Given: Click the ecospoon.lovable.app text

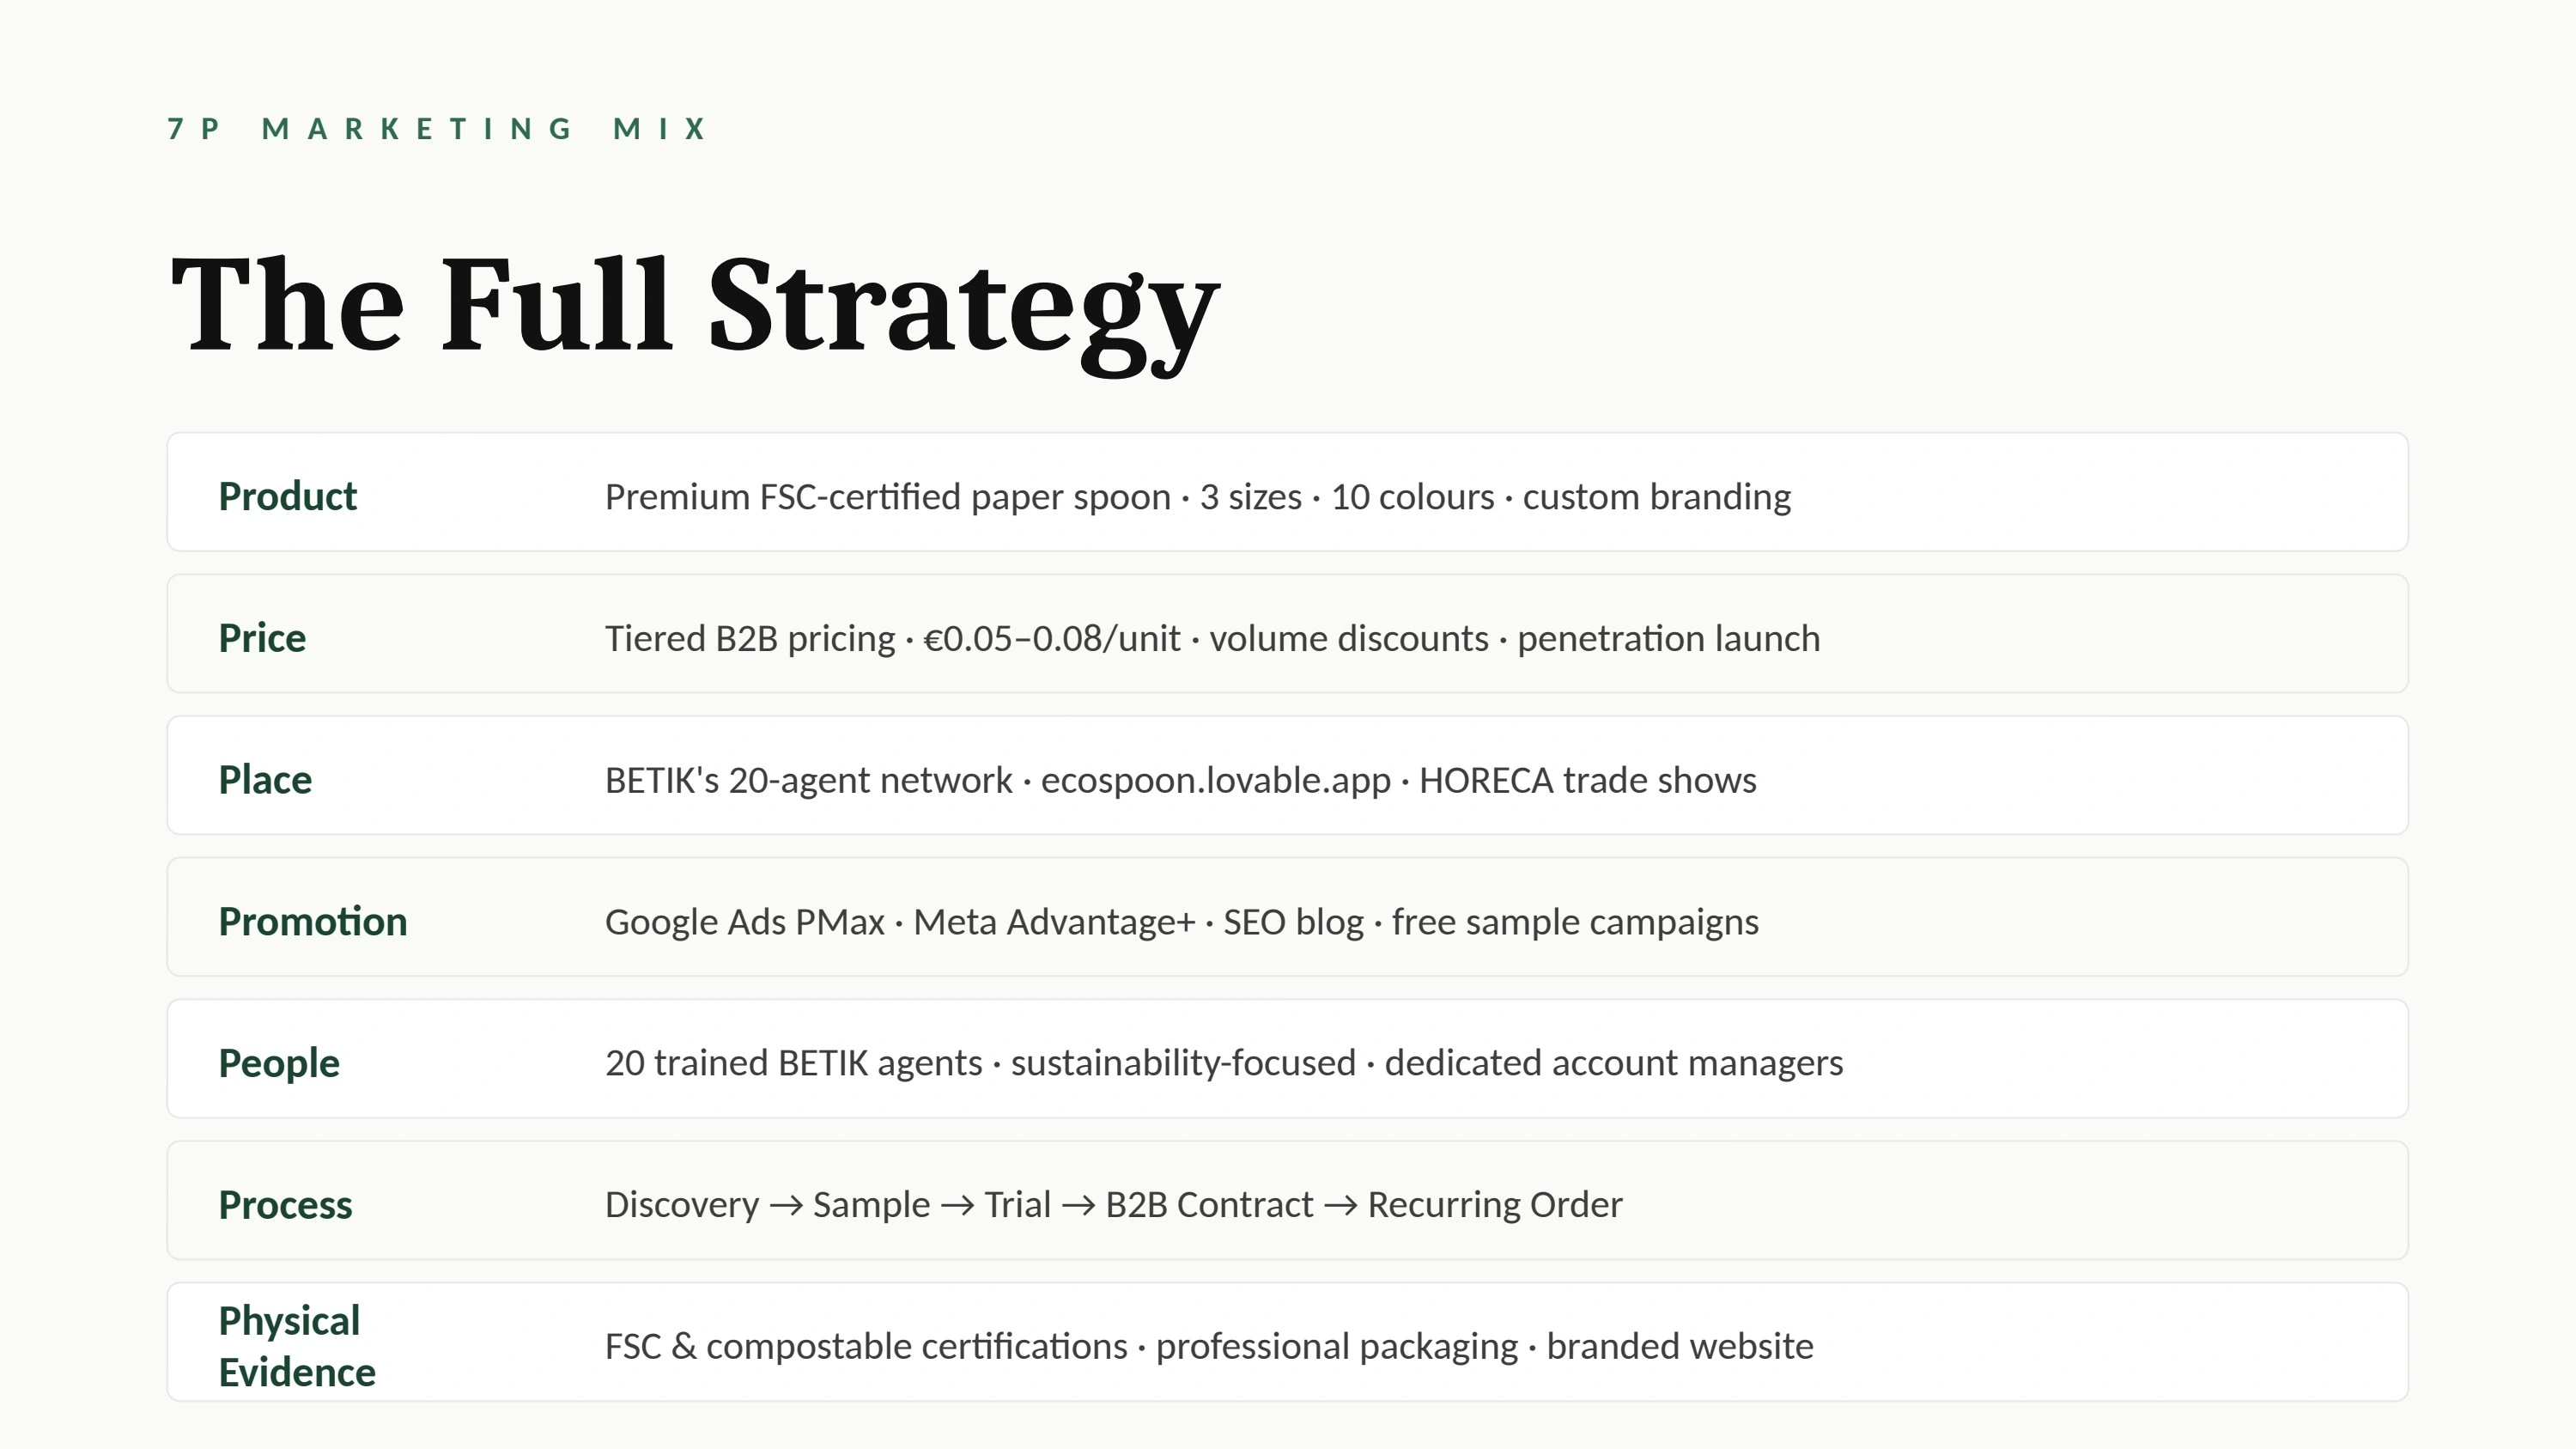Looking at the screenshot, I should click(x=1216, y=780).
